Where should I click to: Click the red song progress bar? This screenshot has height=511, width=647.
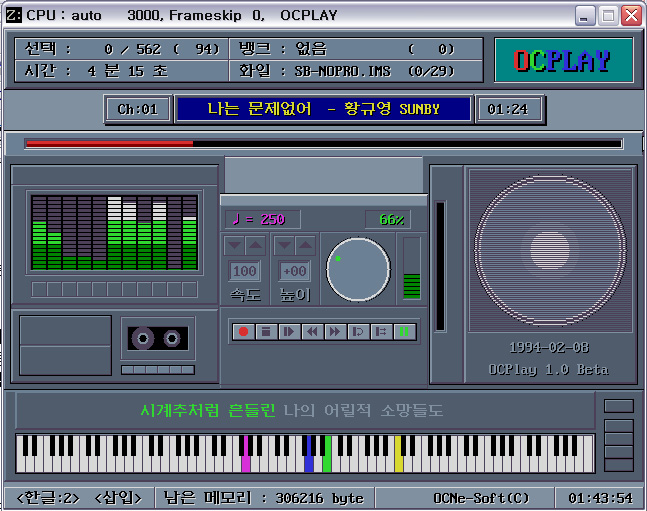tap(324, 144)
